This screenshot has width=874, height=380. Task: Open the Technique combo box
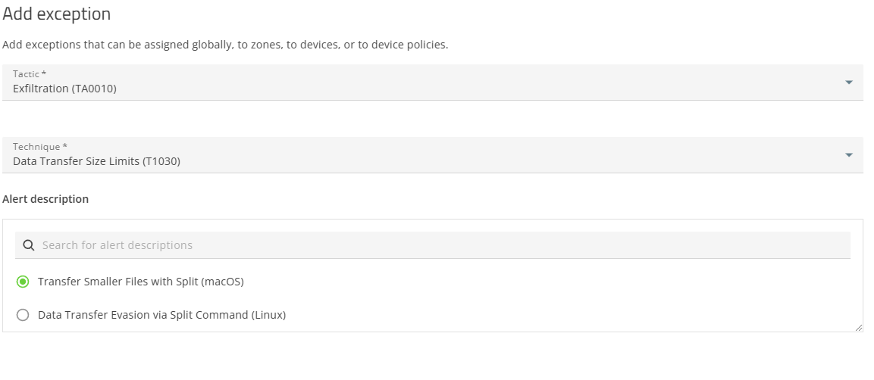[x=433, y=155]
